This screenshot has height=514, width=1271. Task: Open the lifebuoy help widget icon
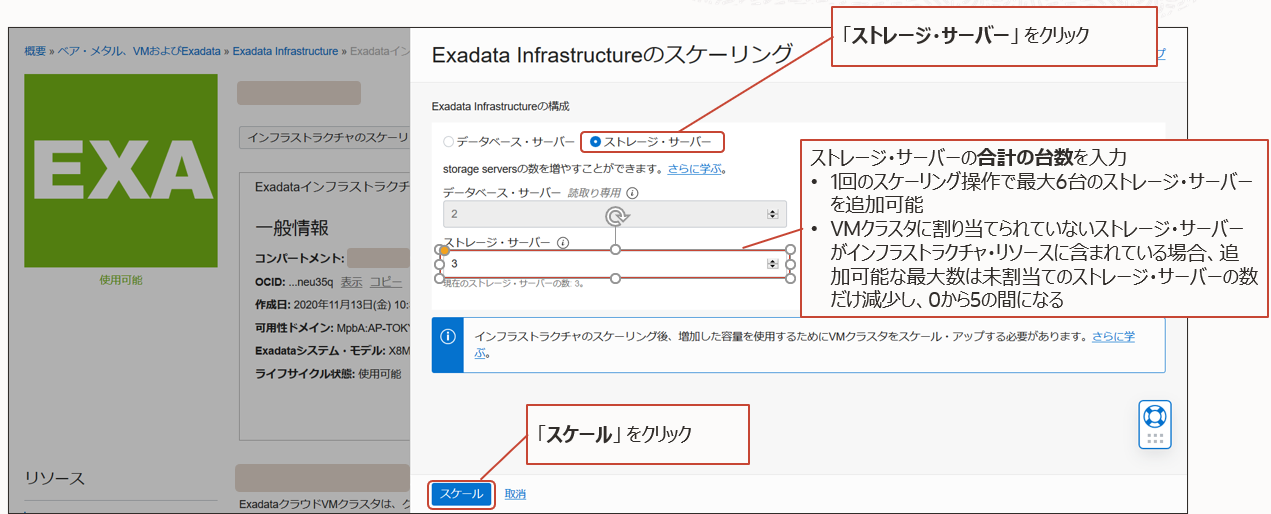pyautogui.click(x=1155, y=415)
